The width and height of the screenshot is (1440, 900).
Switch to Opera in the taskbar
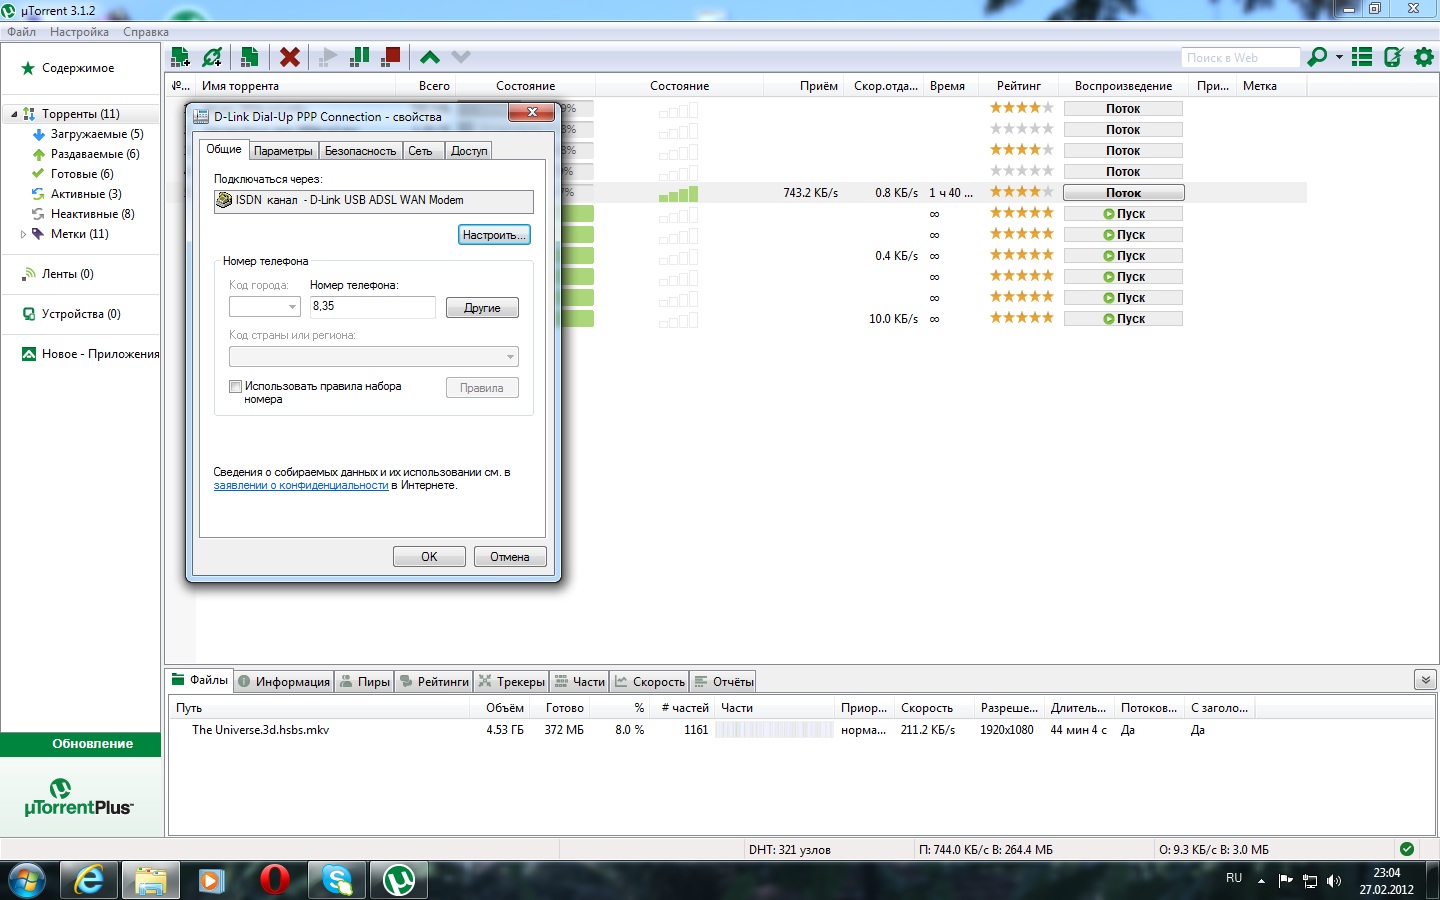274,880
